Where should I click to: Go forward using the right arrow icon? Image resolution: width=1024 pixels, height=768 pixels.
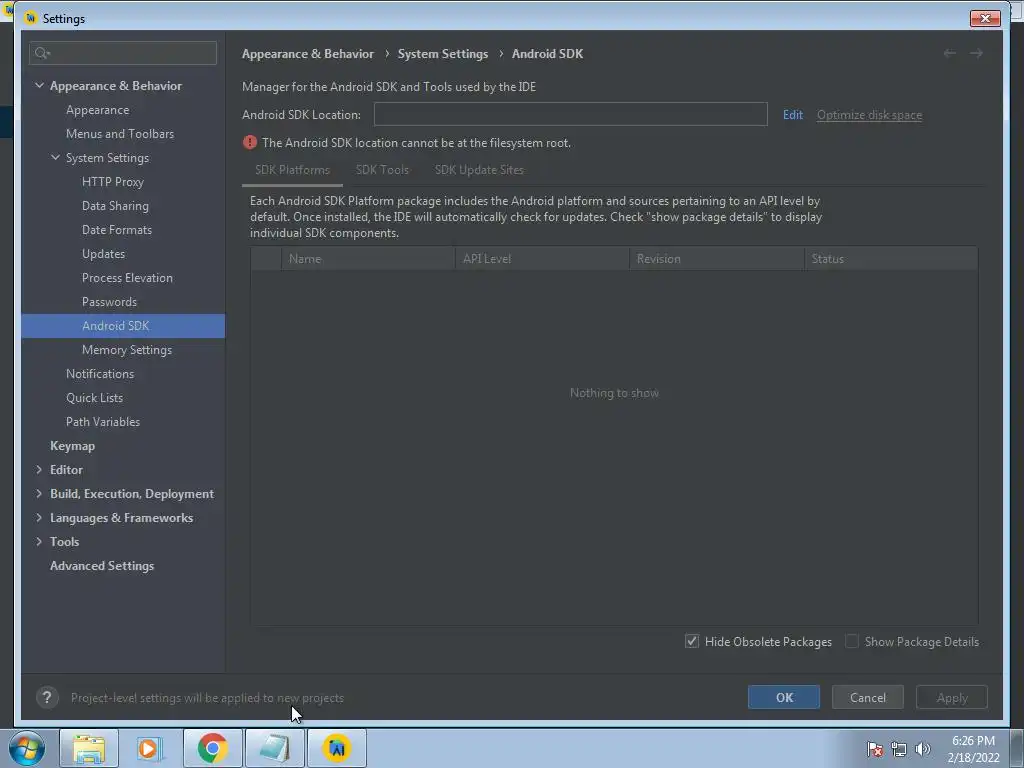tap(976, 54)
